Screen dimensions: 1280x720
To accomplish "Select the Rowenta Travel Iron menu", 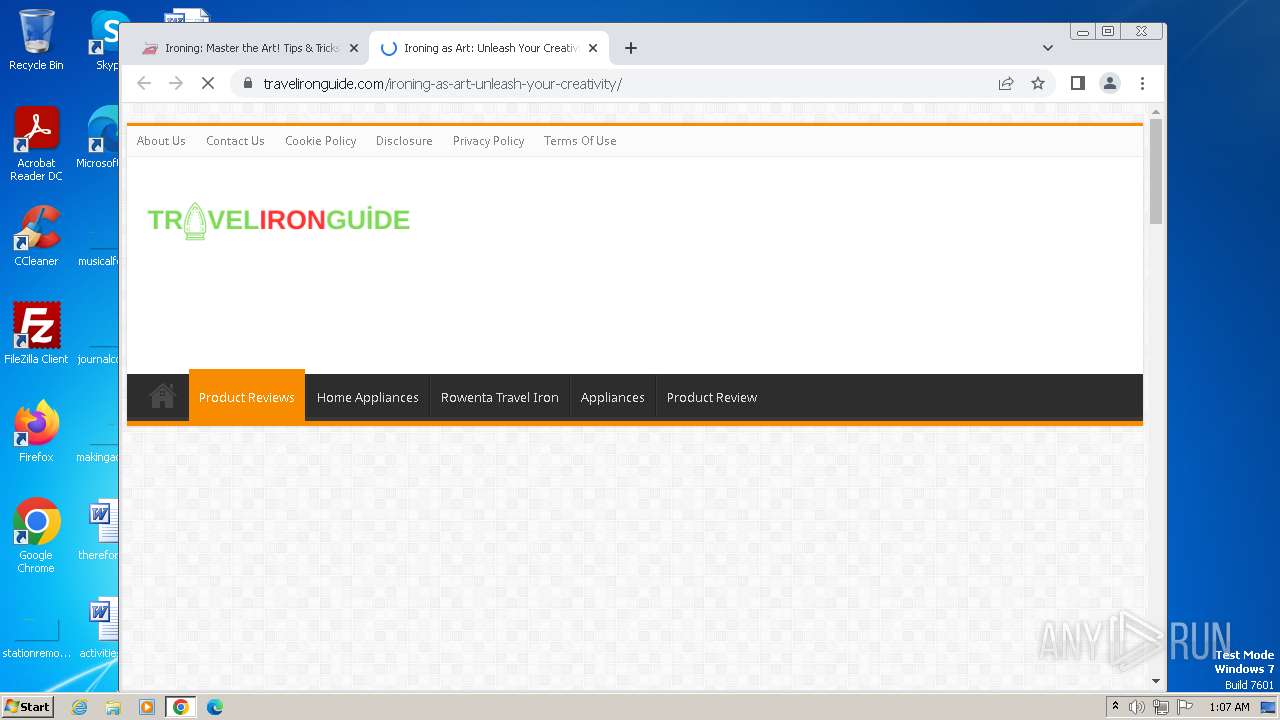I will (499, 397).
